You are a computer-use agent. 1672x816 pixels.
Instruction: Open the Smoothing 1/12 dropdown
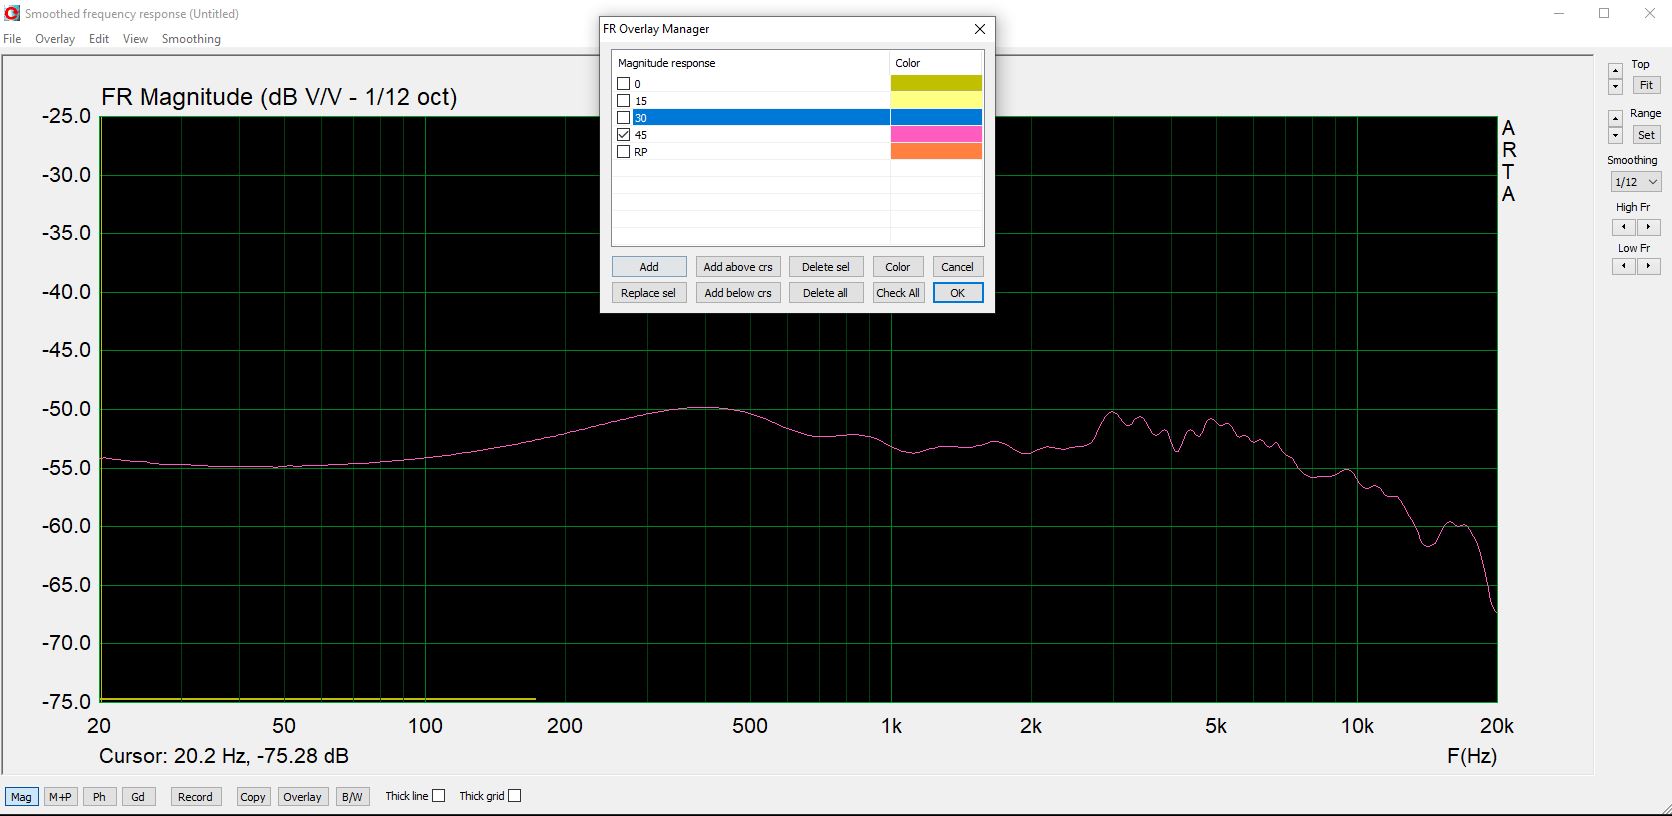[1635, 182]
